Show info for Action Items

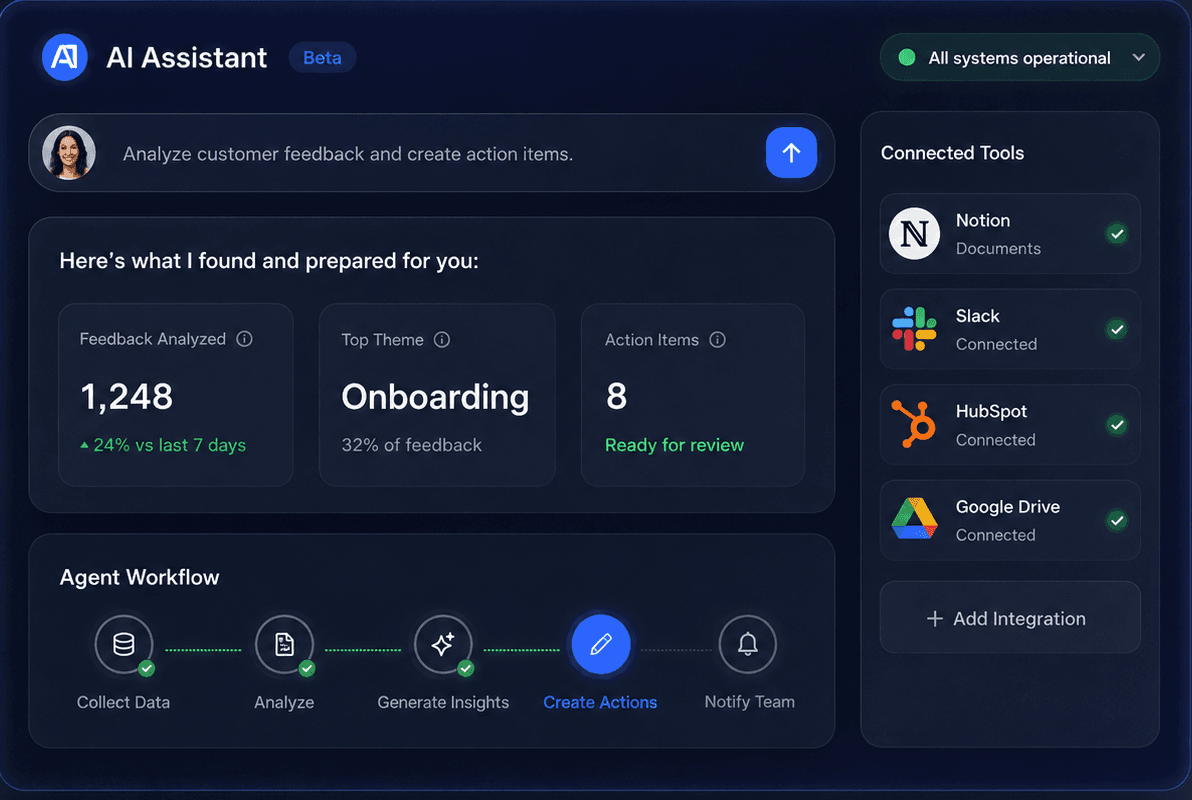[717, 339]
